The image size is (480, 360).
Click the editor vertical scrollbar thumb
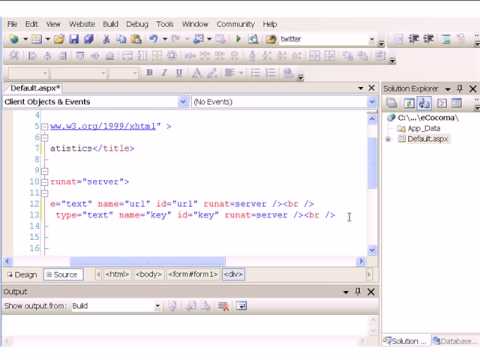pos(372,163)
